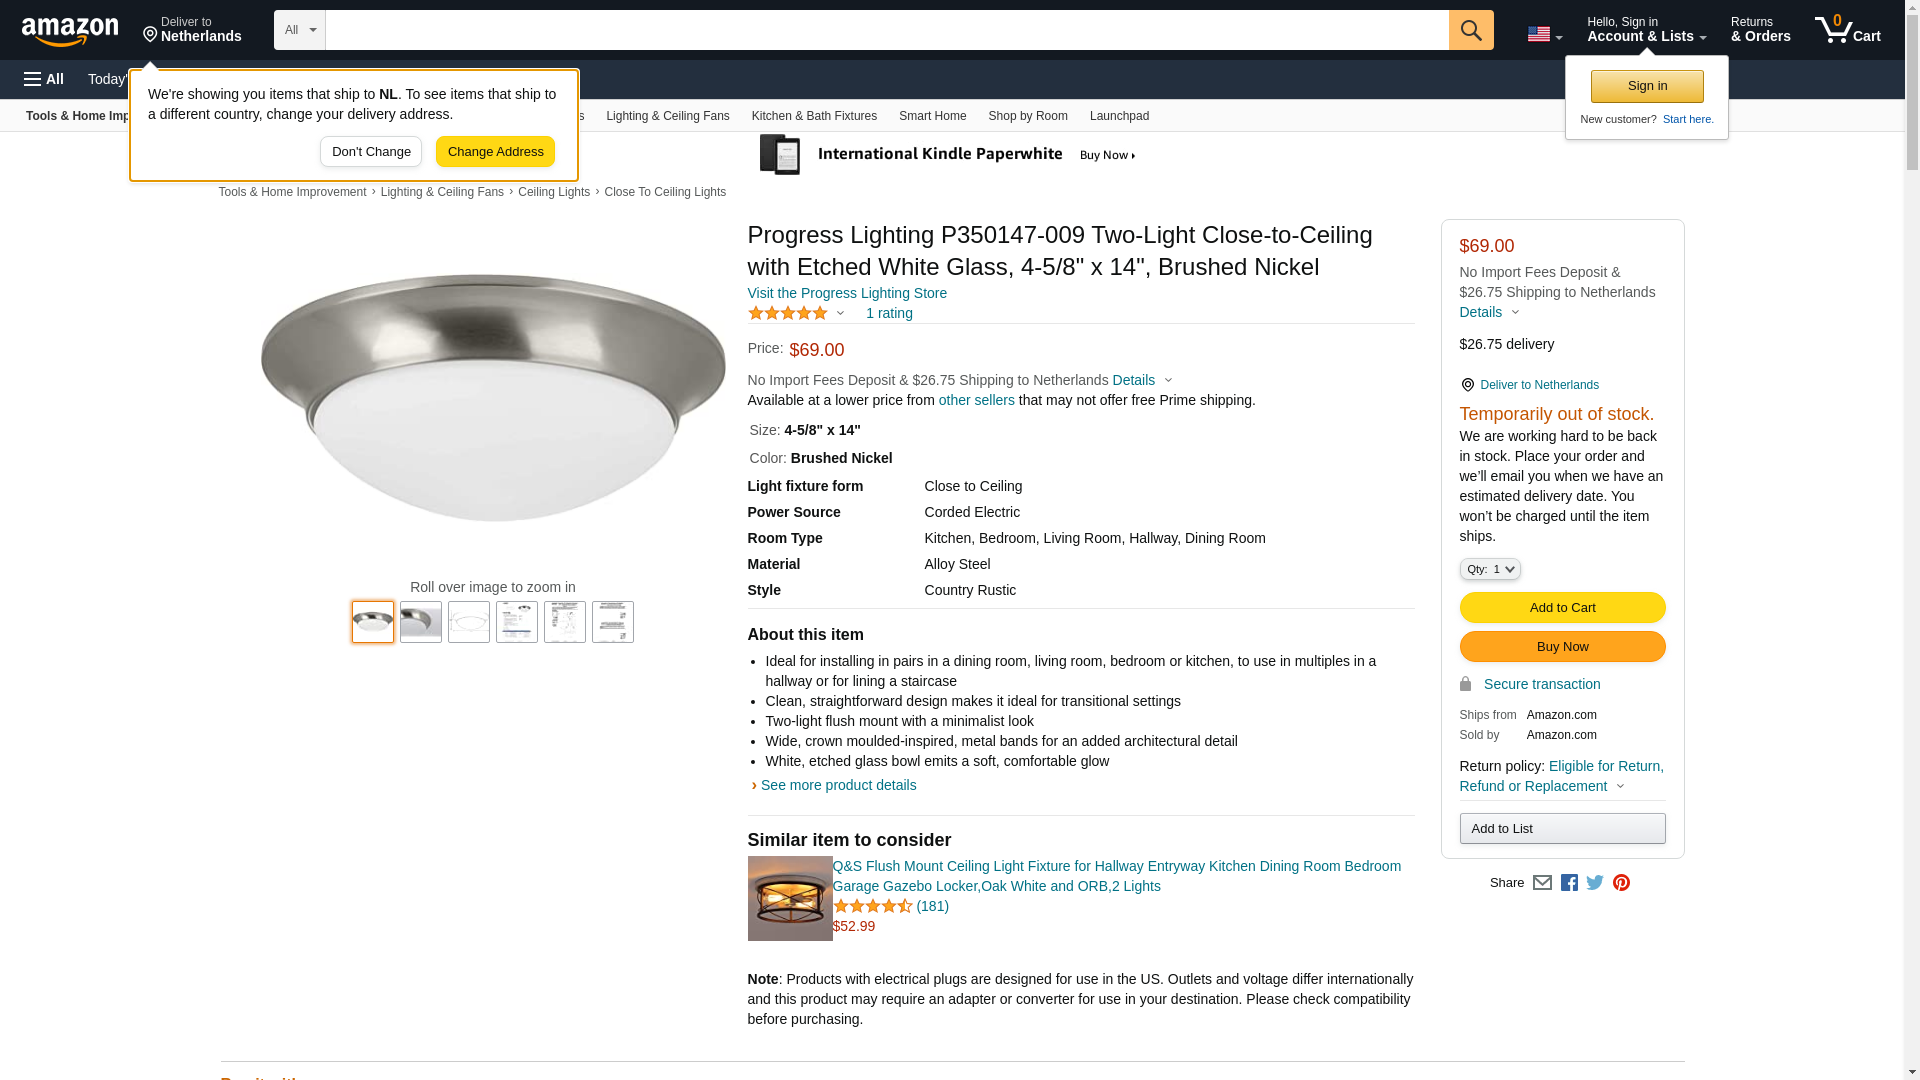
Task: Click the Add to Cart button
Action: click(x=1562, y=608)
